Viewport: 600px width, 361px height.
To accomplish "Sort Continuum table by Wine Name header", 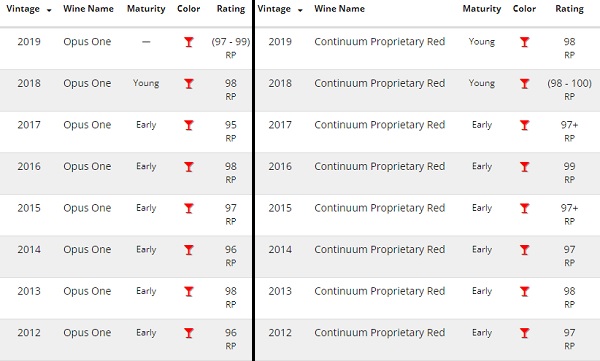I will click(x=339, y=9).
